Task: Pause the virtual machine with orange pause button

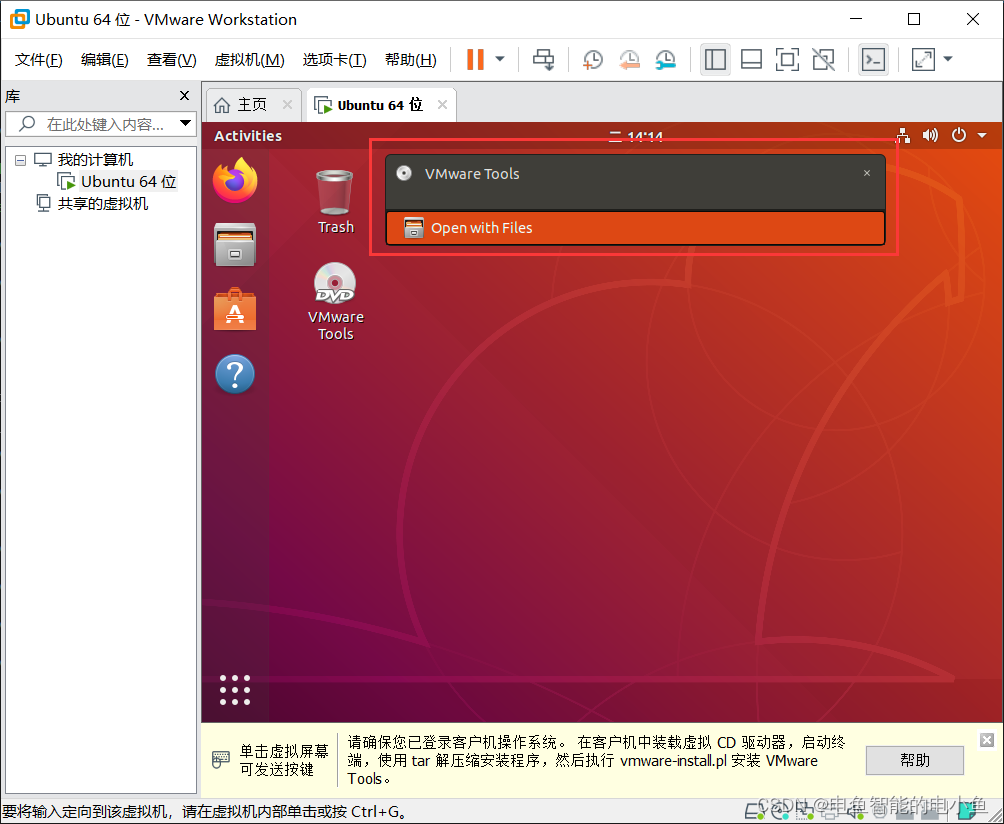Action: 475,60
